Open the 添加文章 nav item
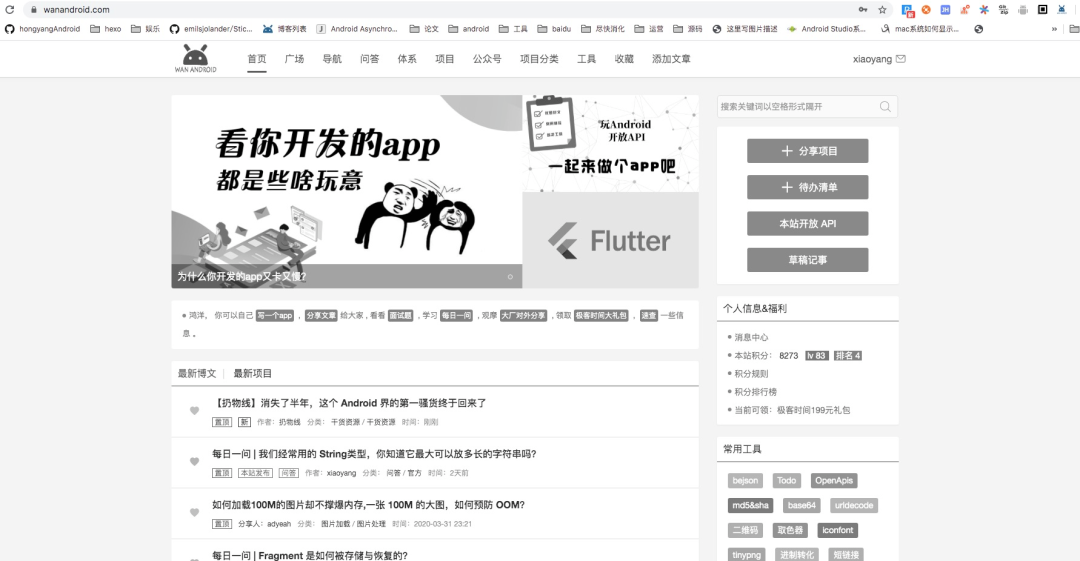This screenshot has width=1080, height=561. 672,59
